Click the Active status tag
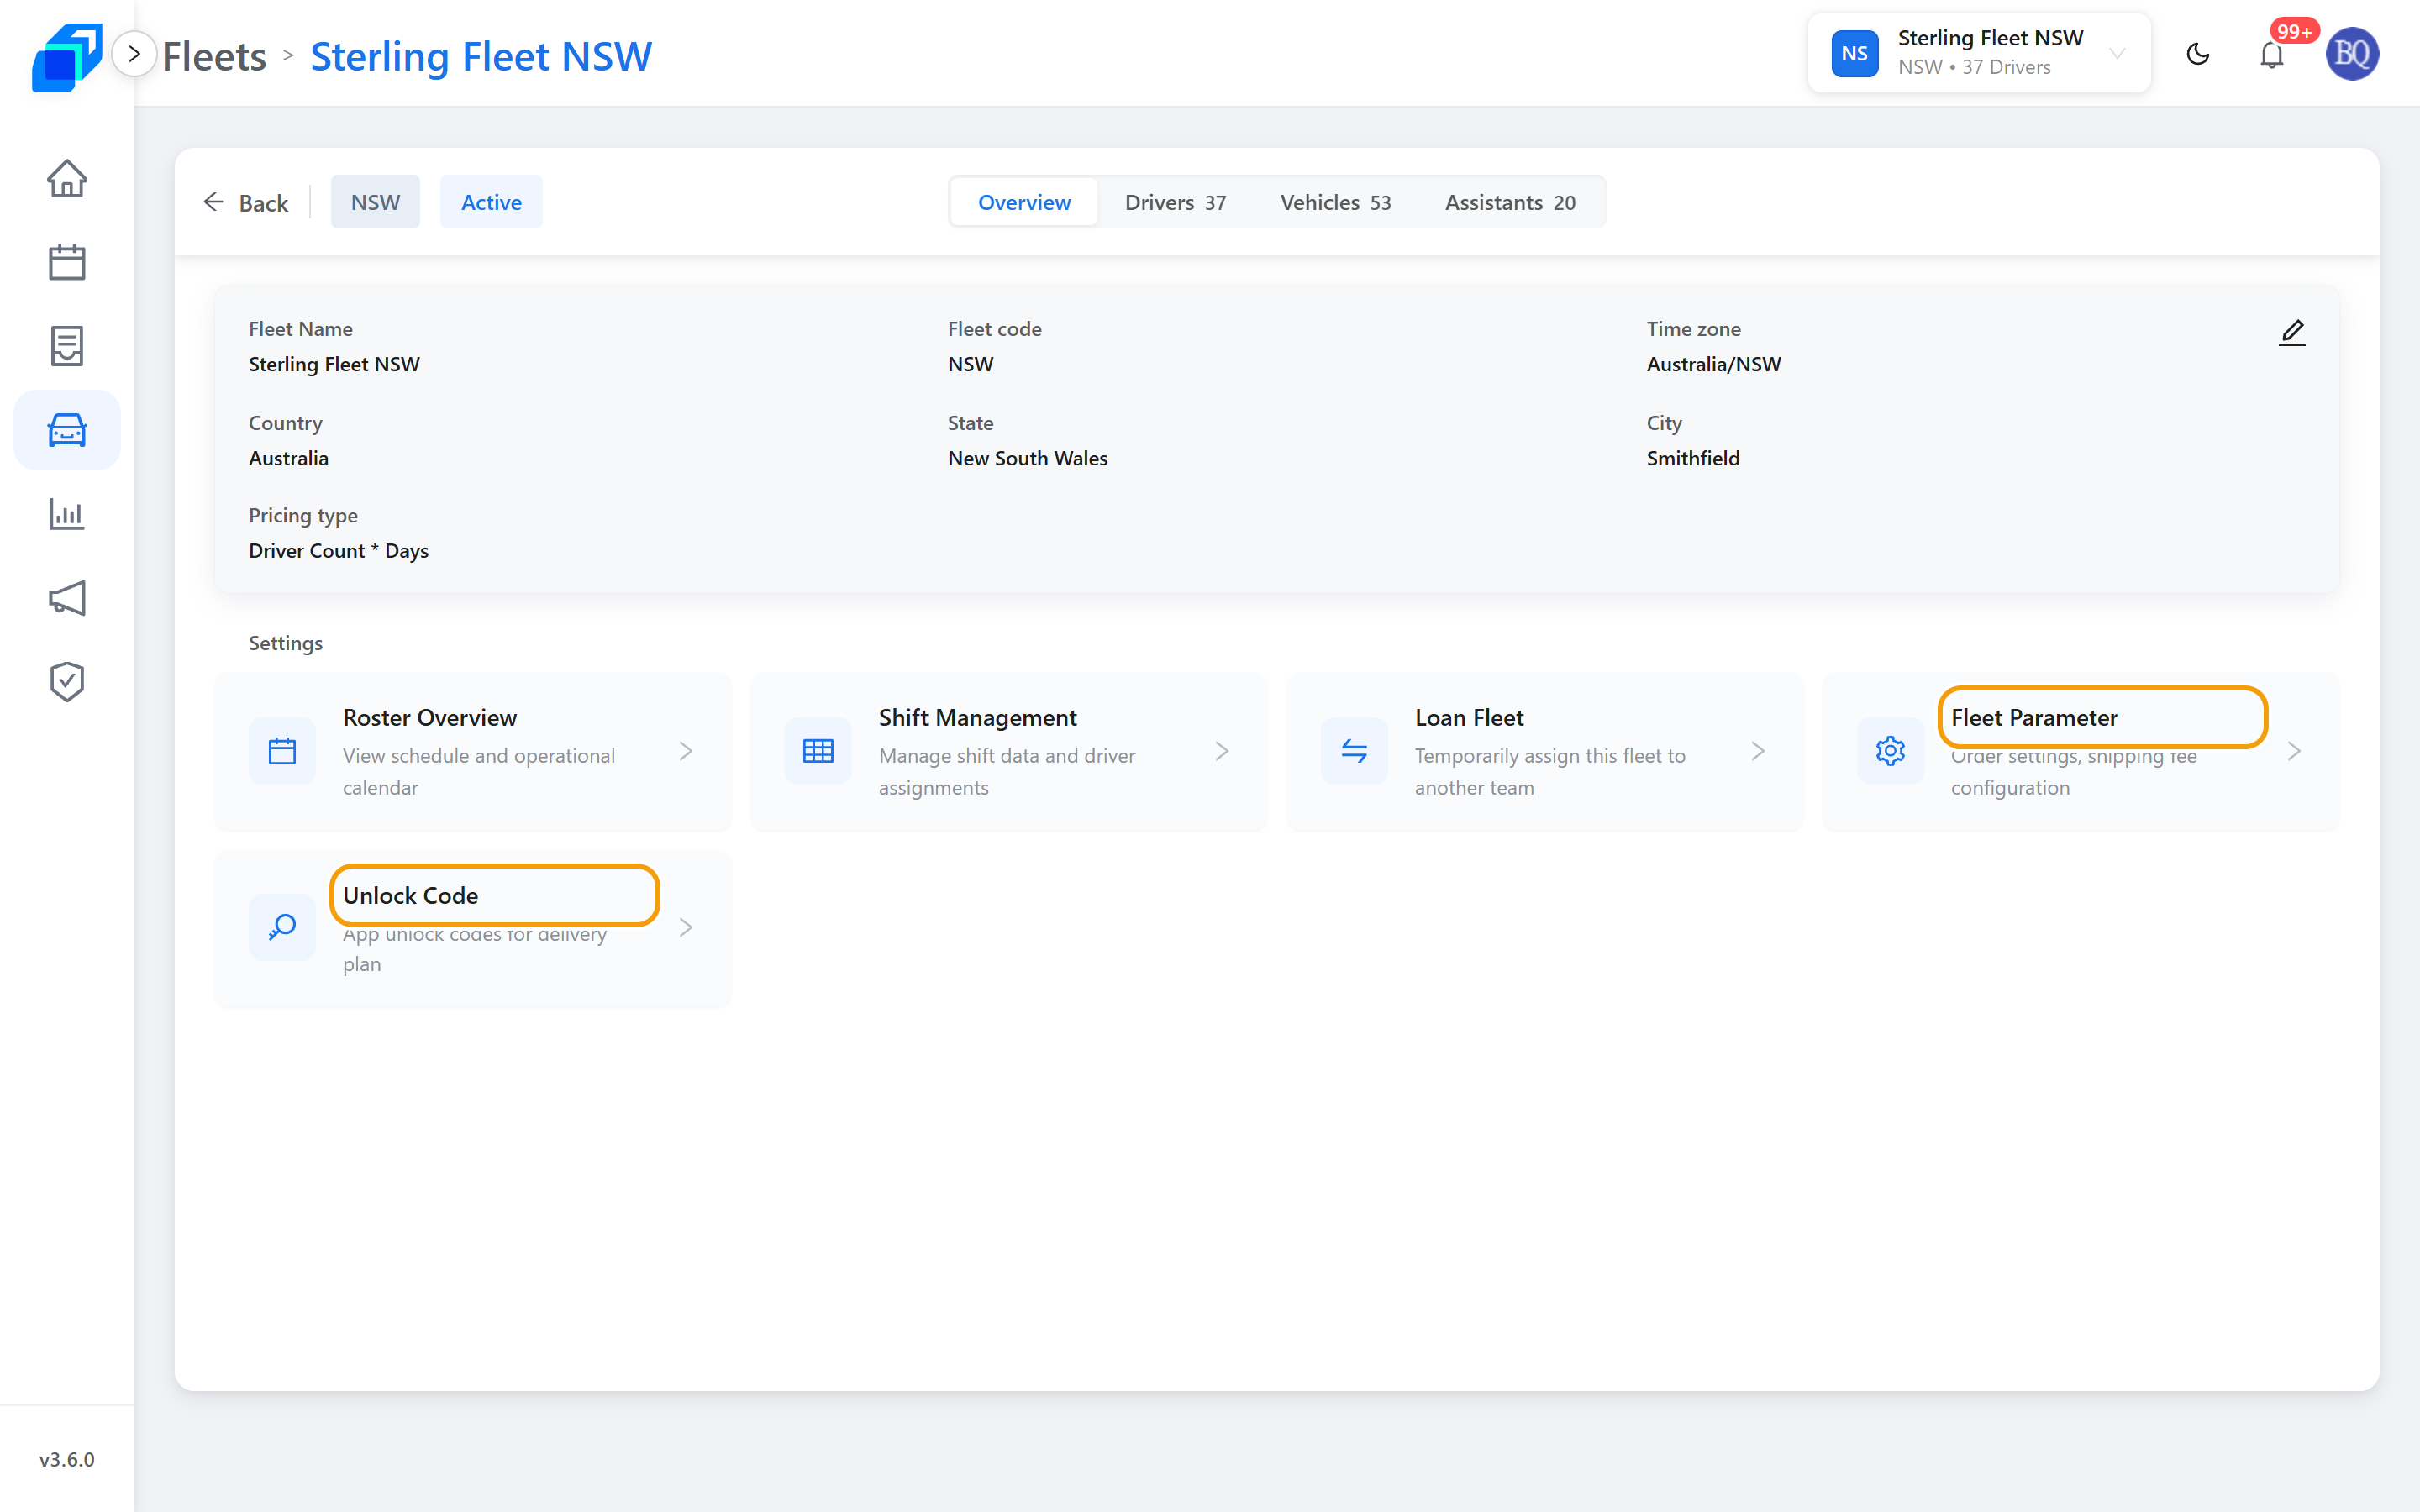Image resolution: width=2420 pixels, height=1512 pixels. [x=491, y=202]
